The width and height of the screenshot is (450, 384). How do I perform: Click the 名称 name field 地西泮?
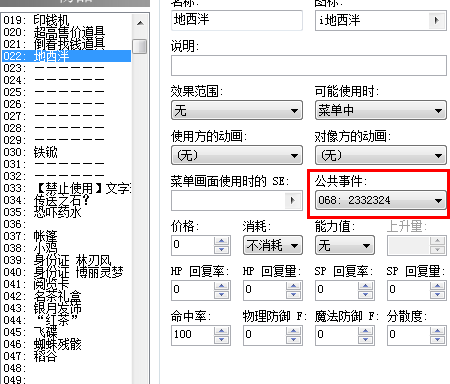click(x=237, y=20)
